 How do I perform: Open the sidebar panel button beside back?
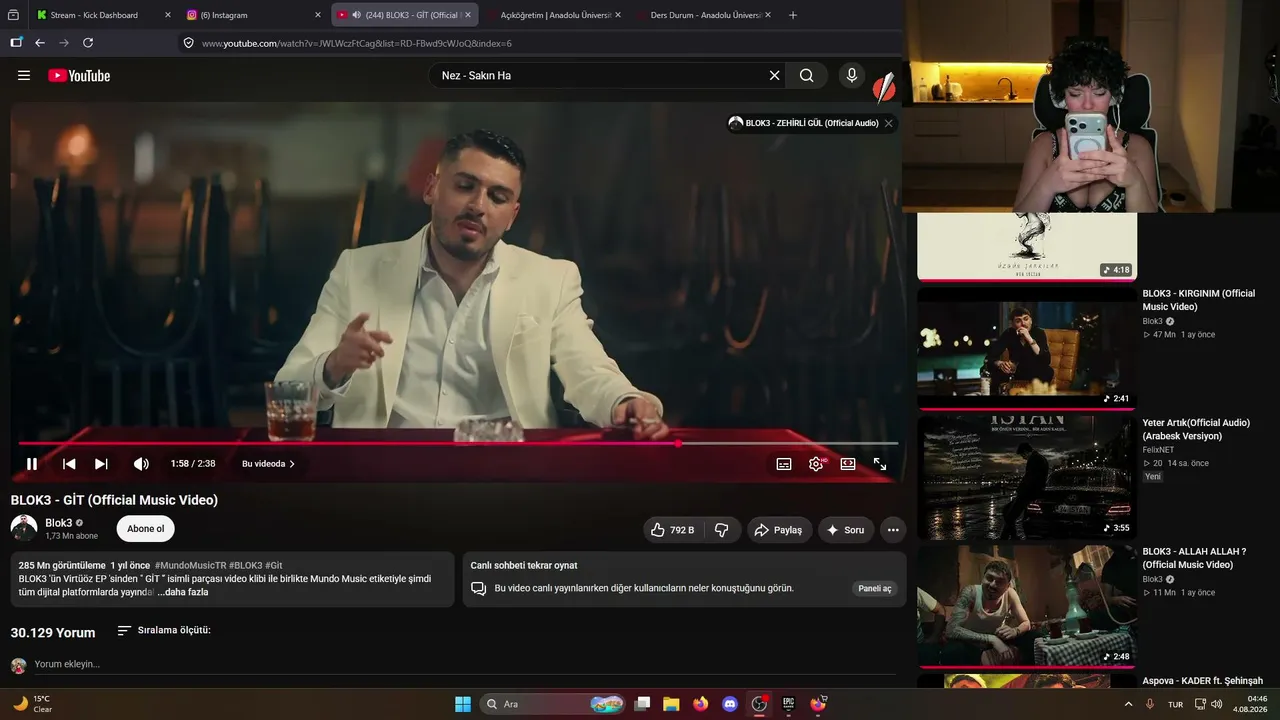pyautogui.click(x=16, y=43)
